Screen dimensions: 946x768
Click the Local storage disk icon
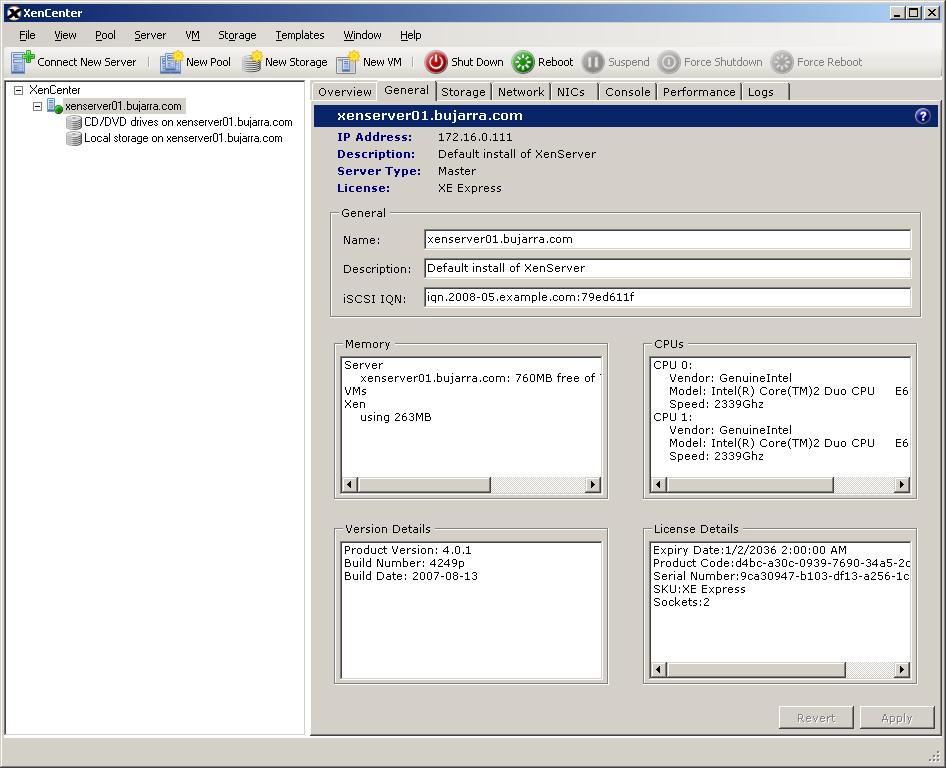point(74,139)
